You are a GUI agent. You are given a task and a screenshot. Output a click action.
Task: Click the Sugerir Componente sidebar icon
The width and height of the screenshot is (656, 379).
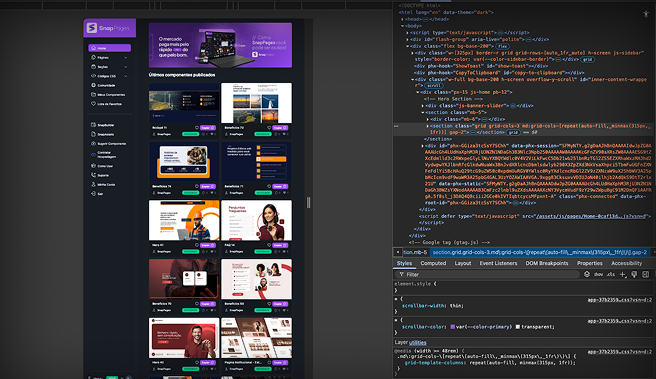(x=93, y=143)
